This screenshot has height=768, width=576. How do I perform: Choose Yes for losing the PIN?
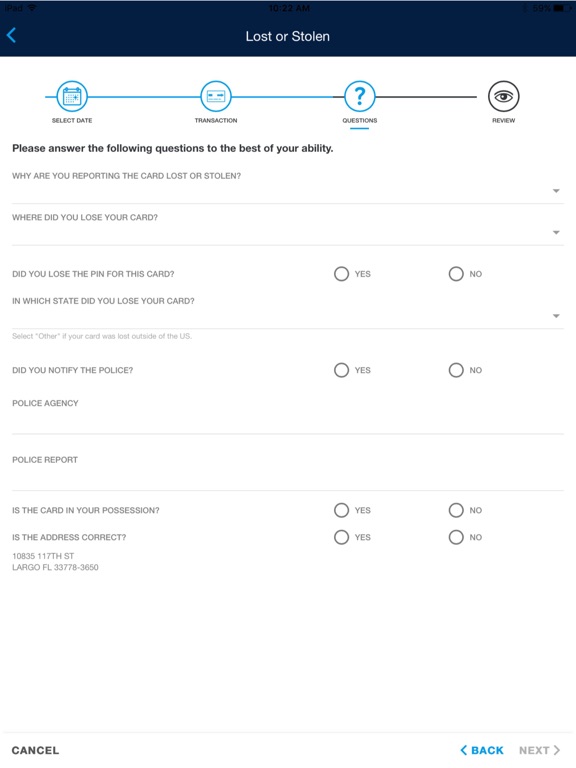[341, 274]
